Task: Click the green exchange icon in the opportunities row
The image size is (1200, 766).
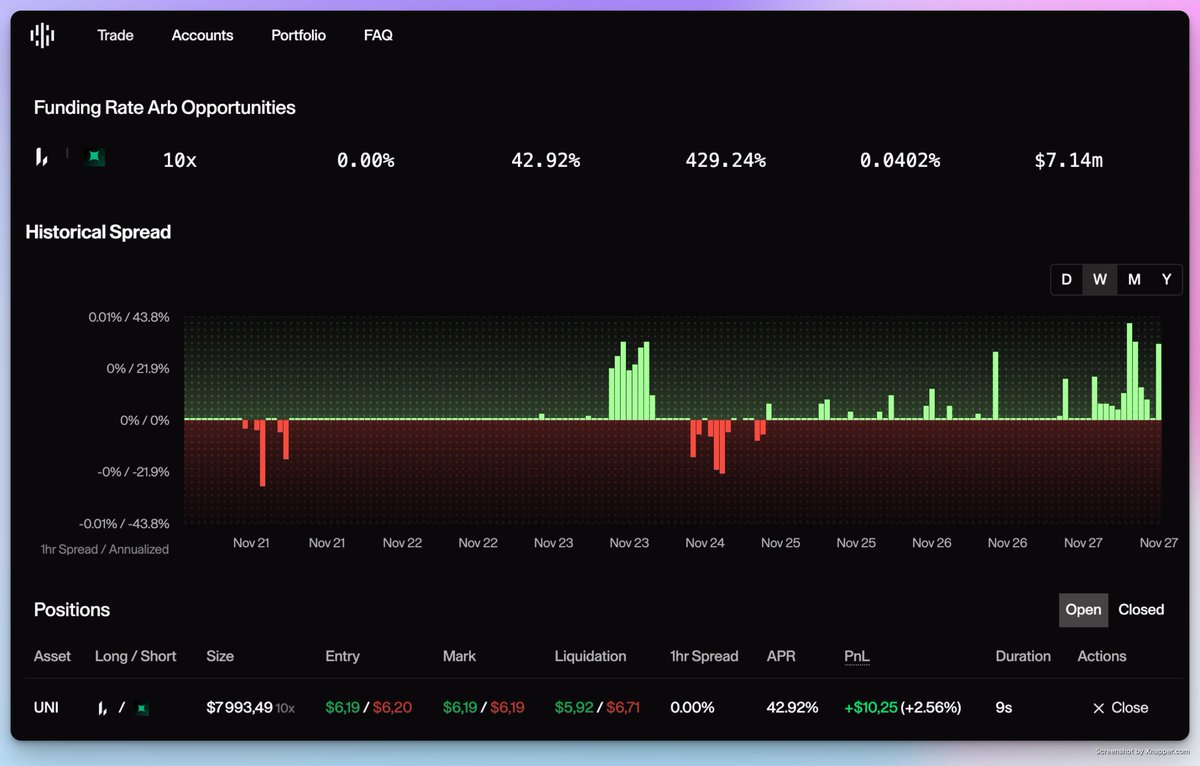Action: pos(95,157)
